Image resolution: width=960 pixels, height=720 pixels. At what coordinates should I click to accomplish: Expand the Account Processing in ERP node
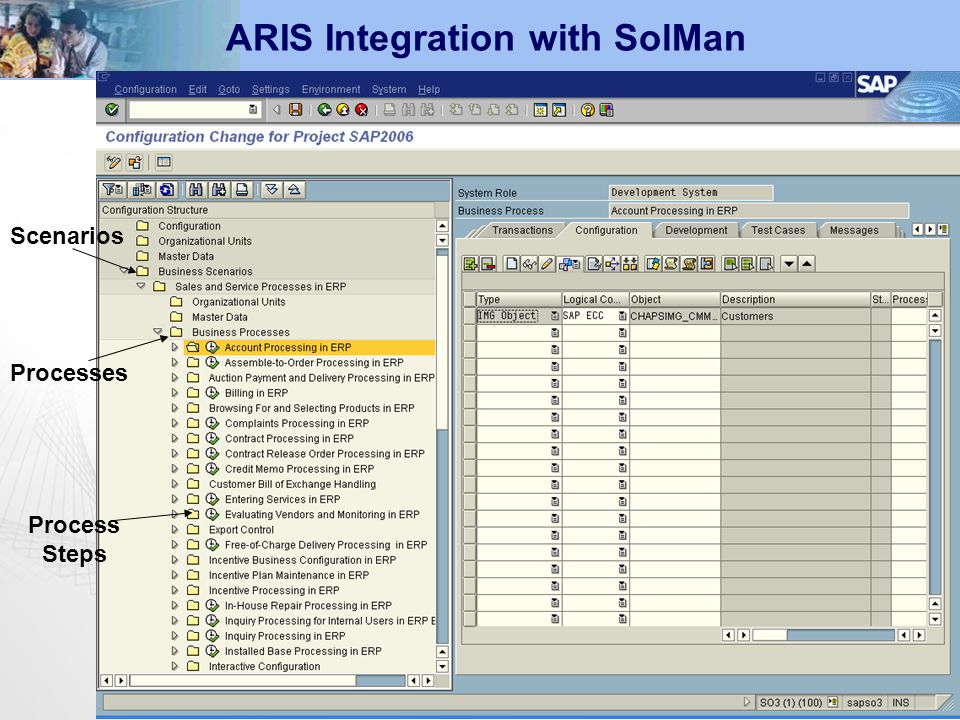point(174,347)
